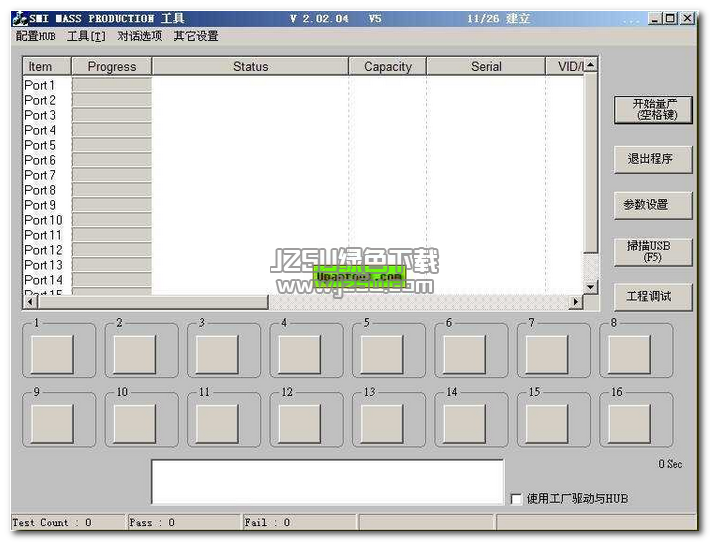Viewport: 710px width, 542px height.
Task: Click port slot 6 box
Action: pyautogui.click(x=464, y=354)
